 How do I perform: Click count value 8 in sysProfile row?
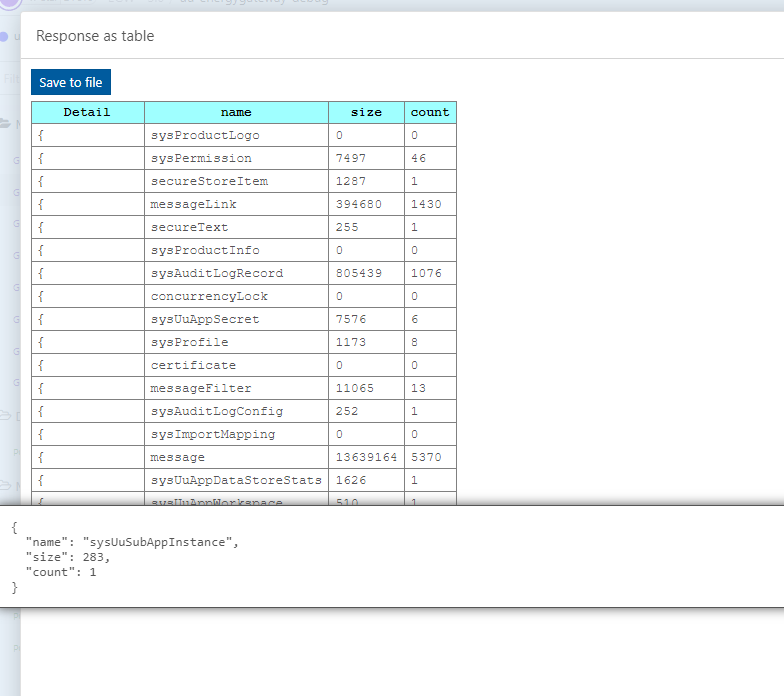[x=414, y=342]
